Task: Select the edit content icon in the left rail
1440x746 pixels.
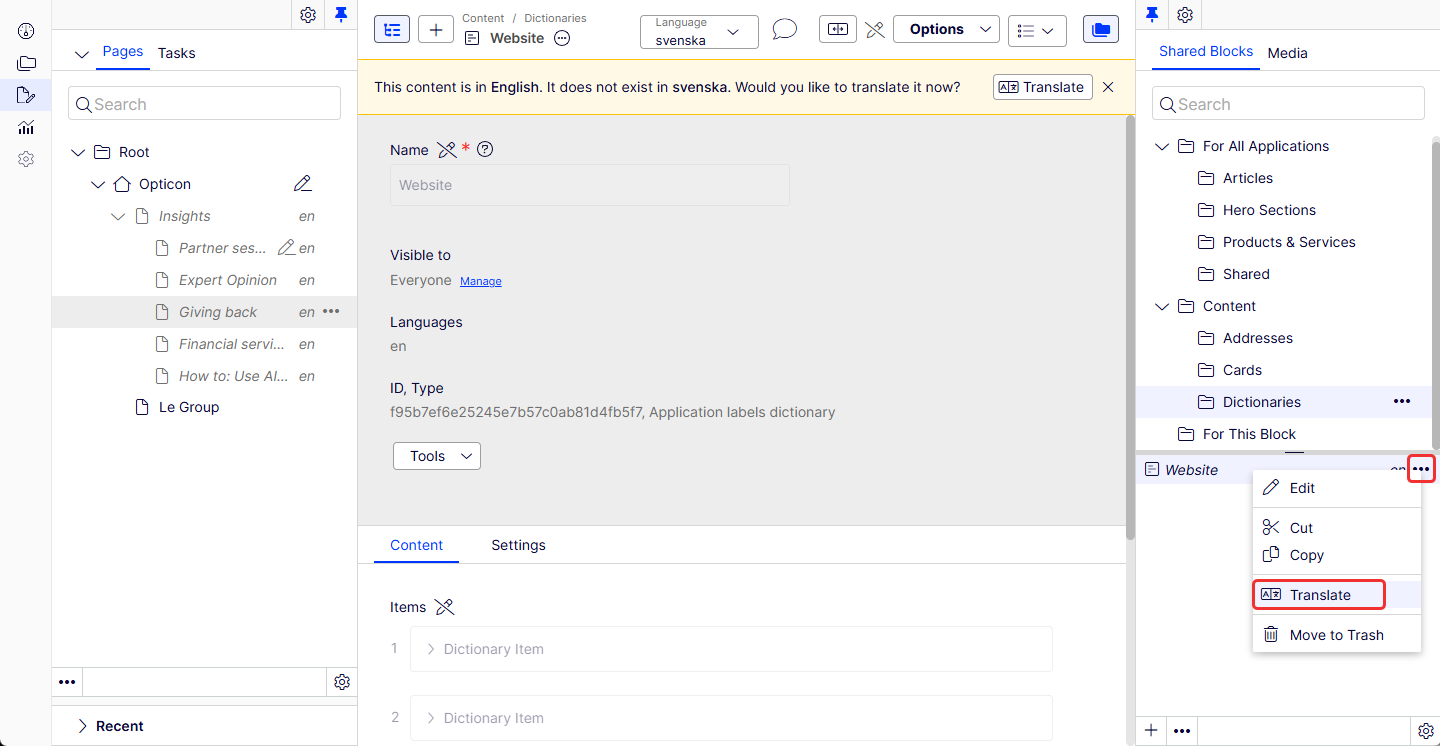Action: (26, 95)
